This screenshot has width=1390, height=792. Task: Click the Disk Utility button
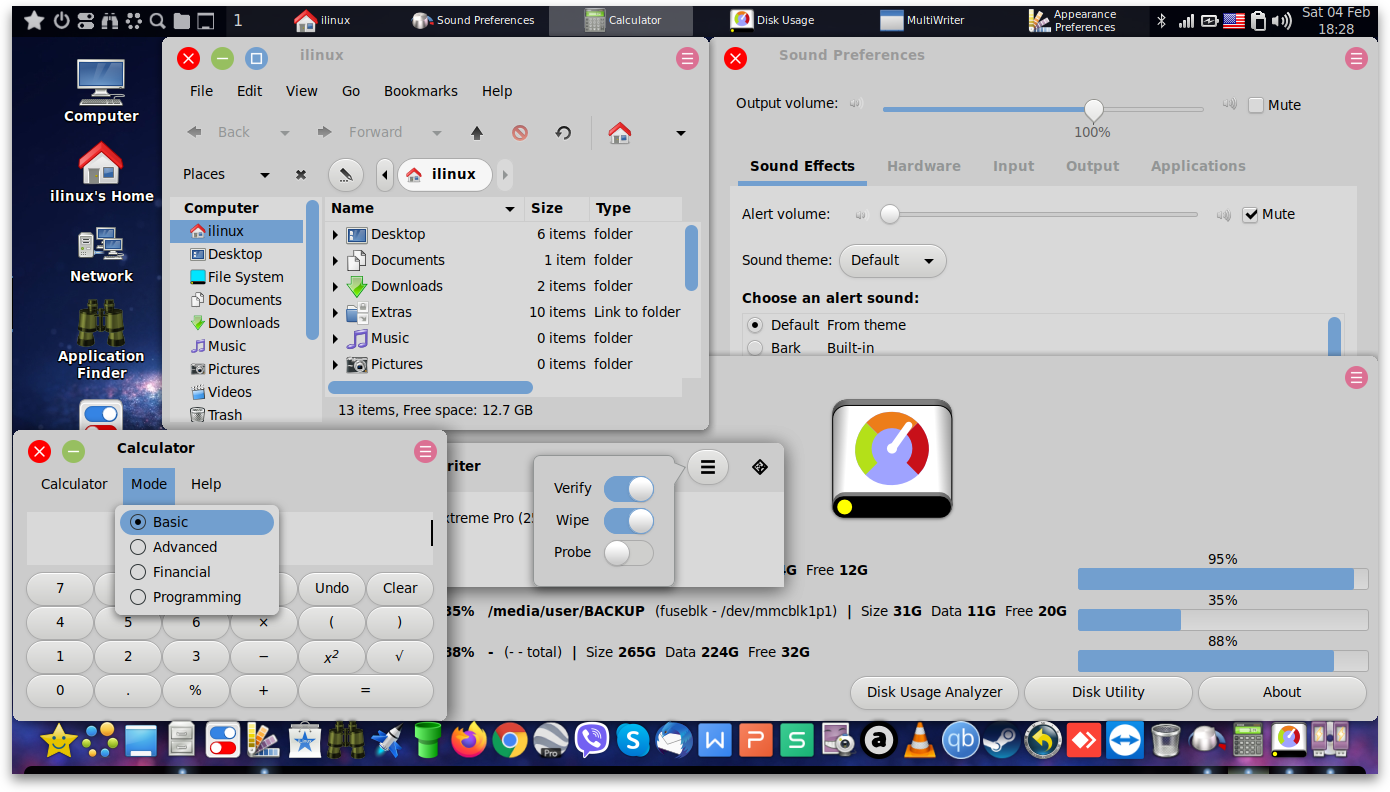(1108, 692)
